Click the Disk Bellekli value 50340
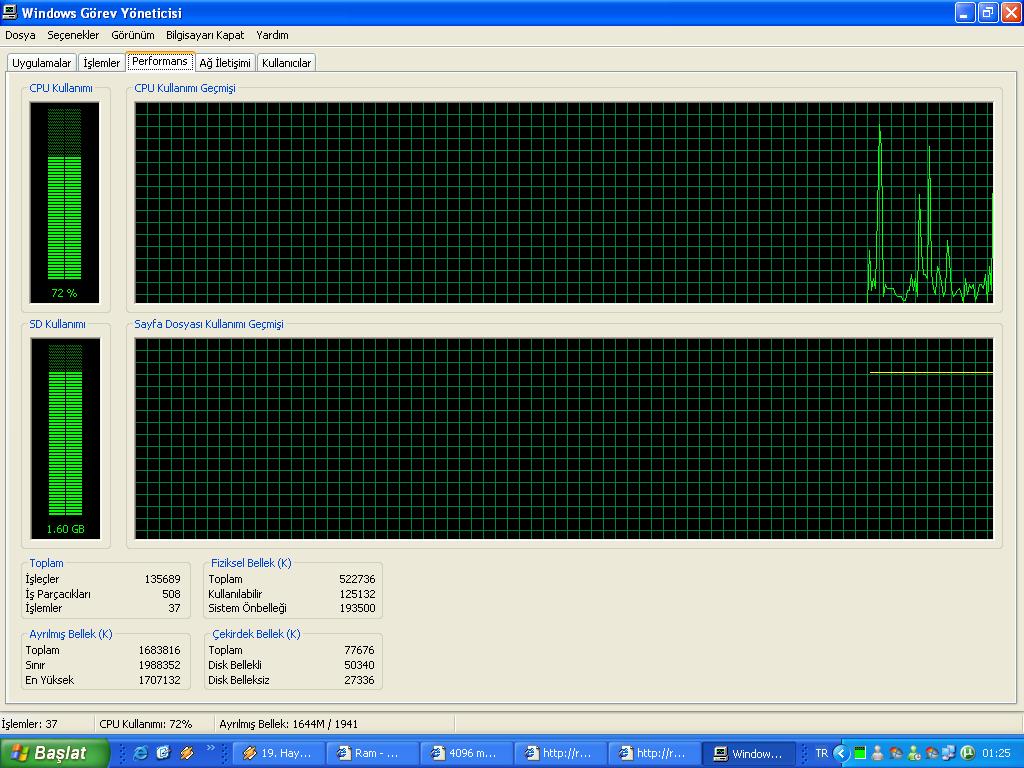The height and width of the screenshot is (768, 1024). [x=359, y=665]
